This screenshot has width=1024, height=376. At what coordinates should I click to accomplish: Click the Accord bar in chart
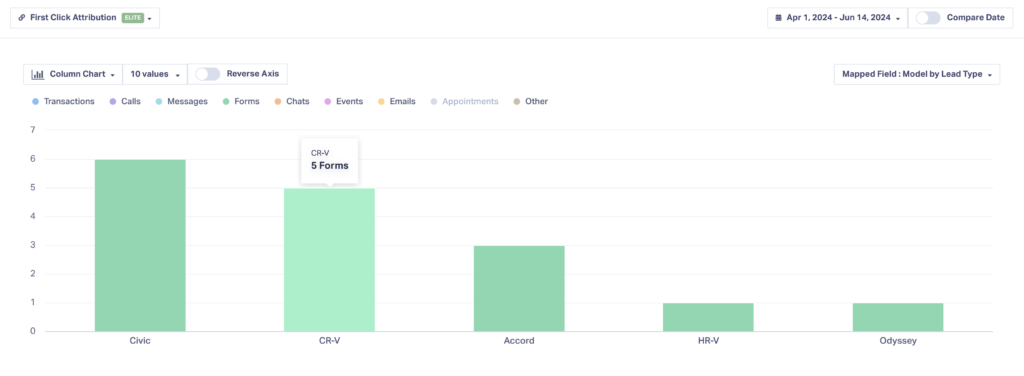pos(519,289)
